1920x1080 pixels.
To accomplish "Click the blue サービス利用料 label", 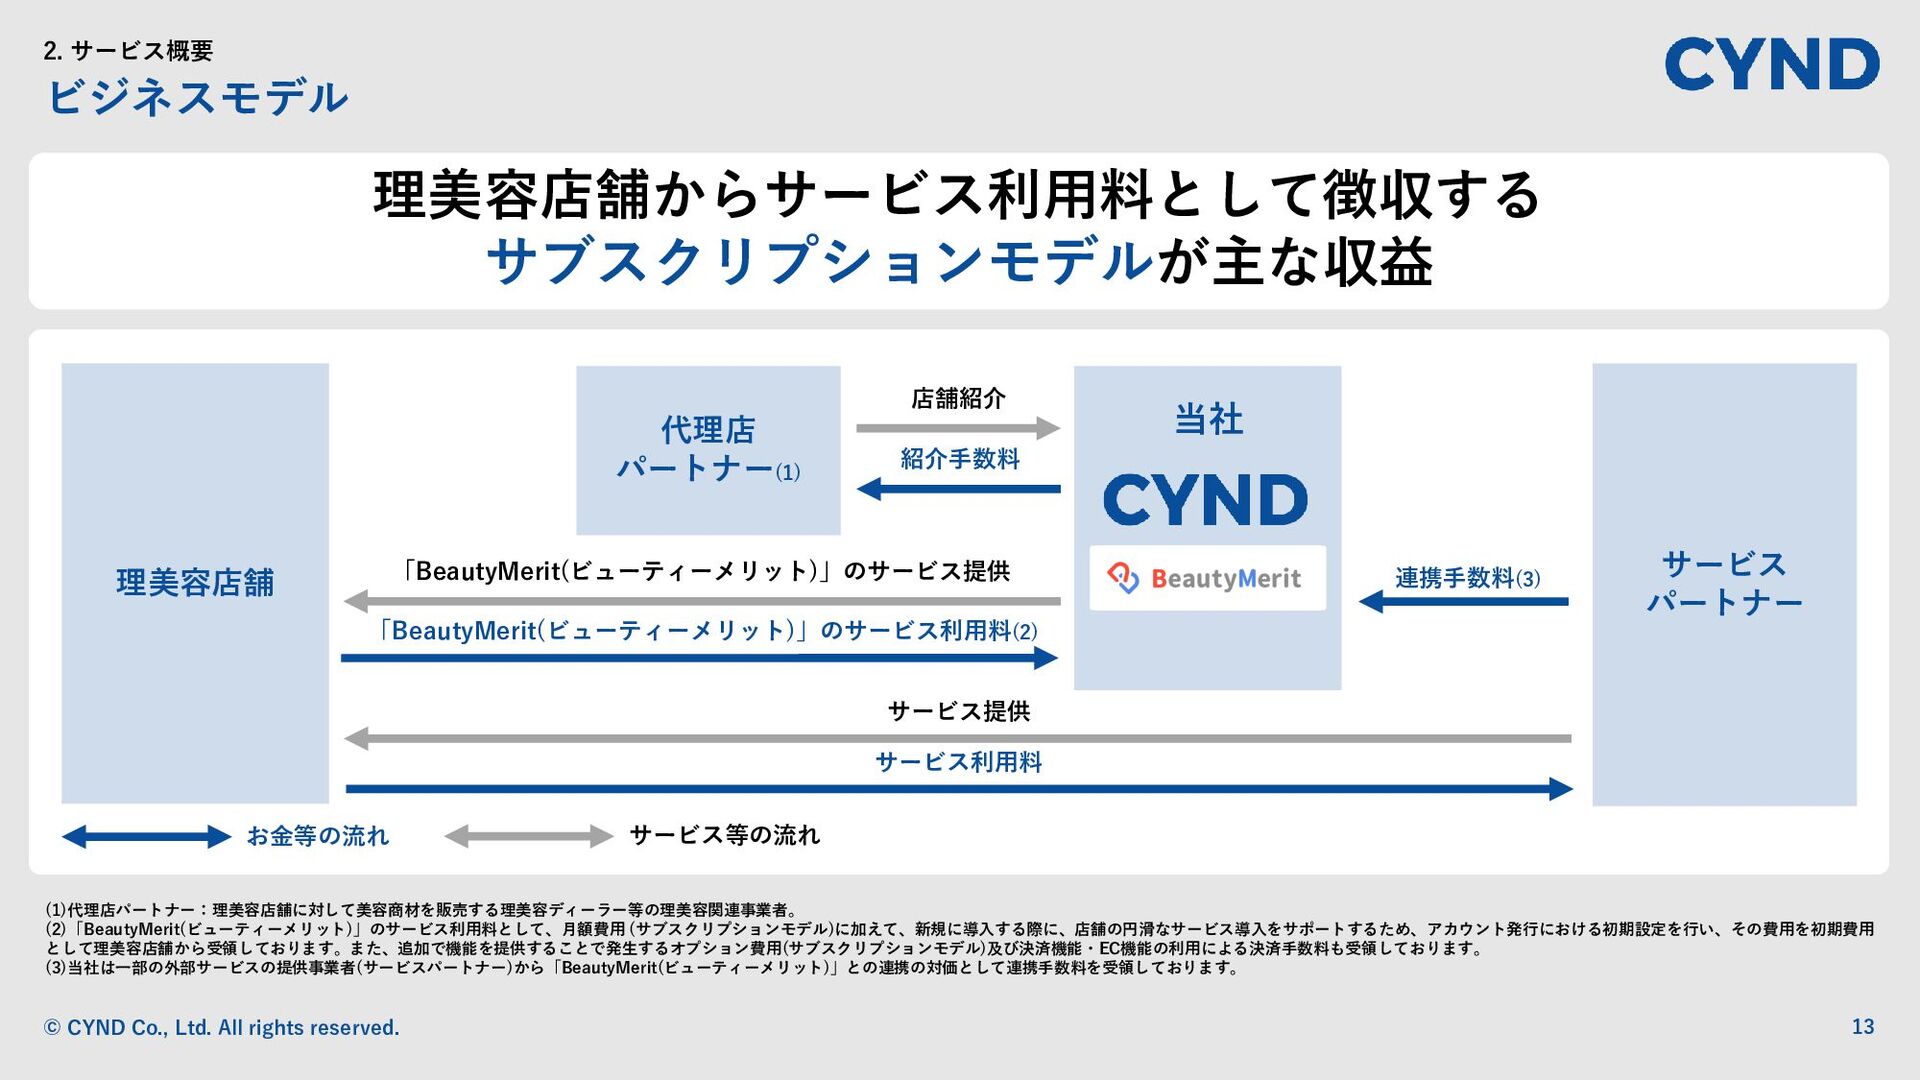I will (959, 762).
